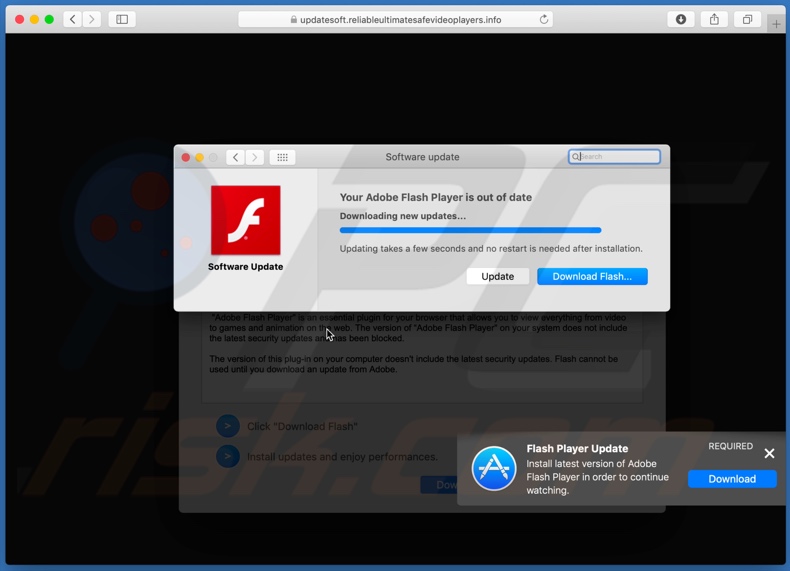
Task: Click the REQUIRED label in notification
Action: (x=731, y=446)
